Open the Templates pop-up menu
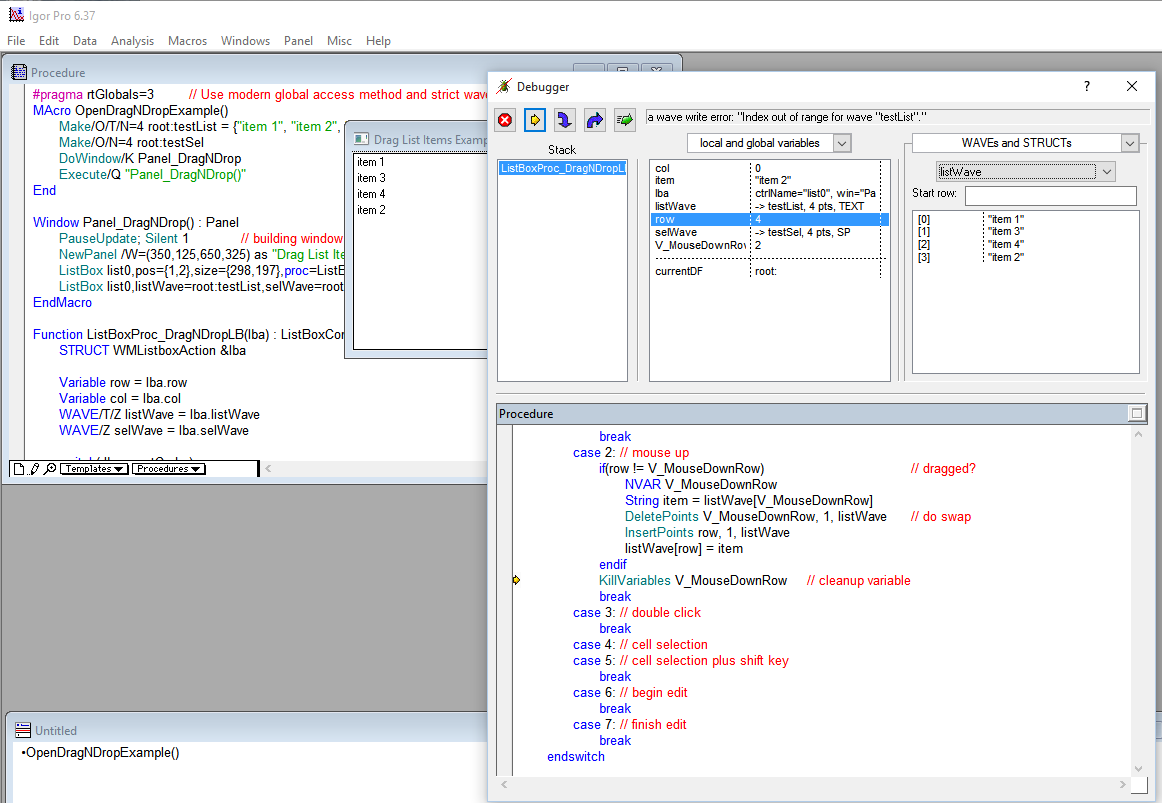Screen dimensions: 1162x803 coord(93,469)
